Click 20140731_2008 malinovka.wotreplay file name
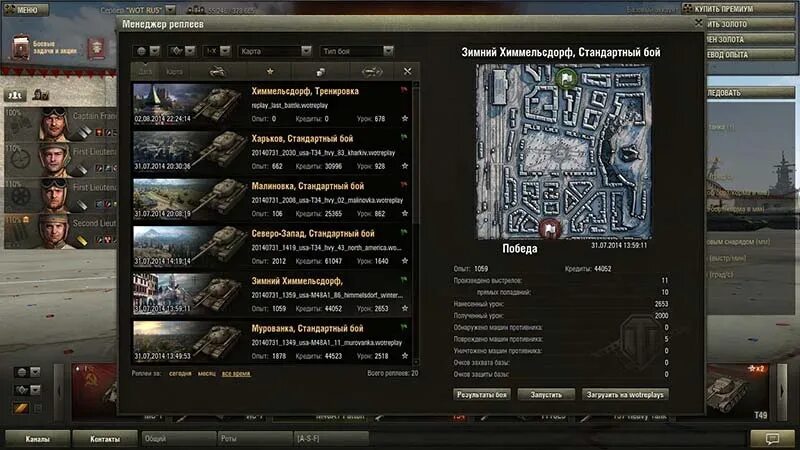The width and height of the screenshot is (800, 450). click(327, 201)
